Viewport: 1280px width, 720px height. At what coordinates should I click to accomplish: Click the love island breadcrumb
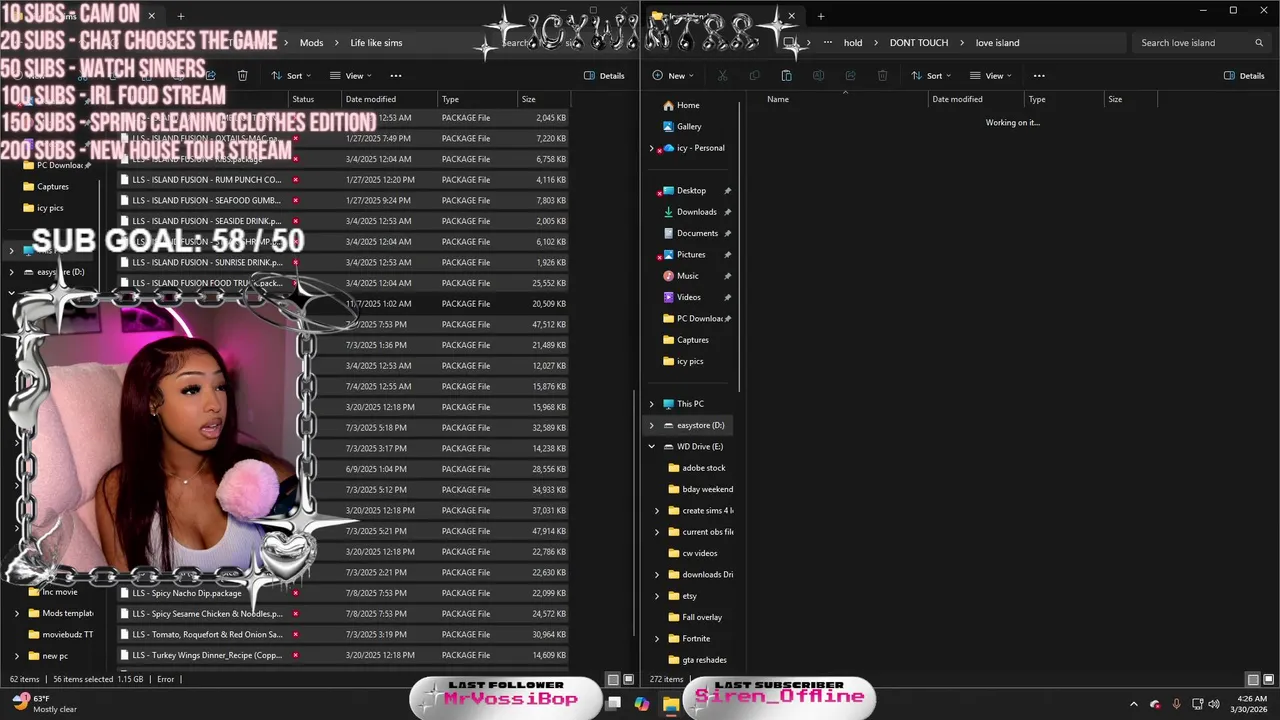tap(997, 43)
